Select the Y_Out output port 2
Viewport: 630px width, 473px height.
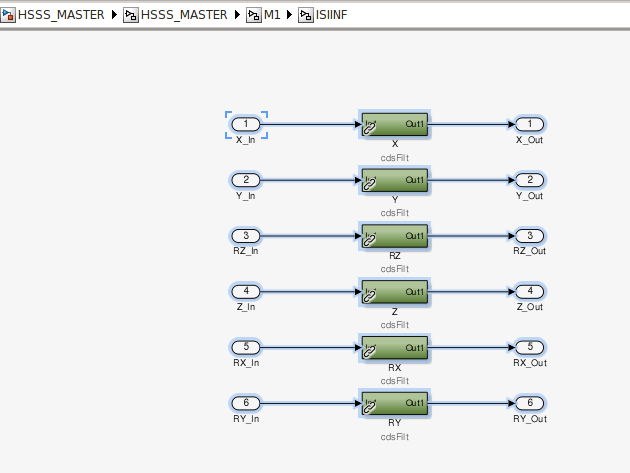point(530,180)
